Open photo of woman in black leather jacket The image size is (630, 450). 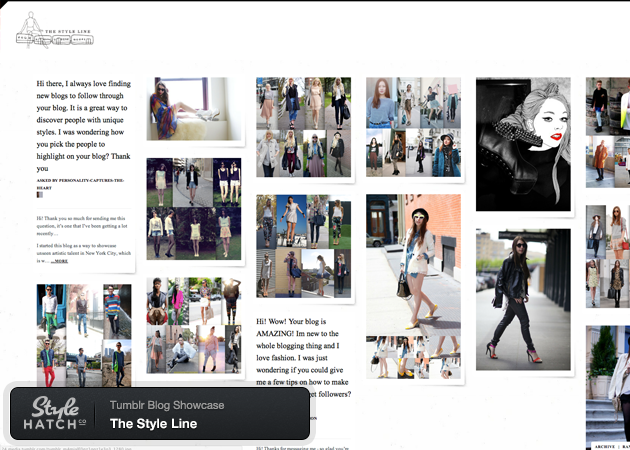tap(522, 300)
